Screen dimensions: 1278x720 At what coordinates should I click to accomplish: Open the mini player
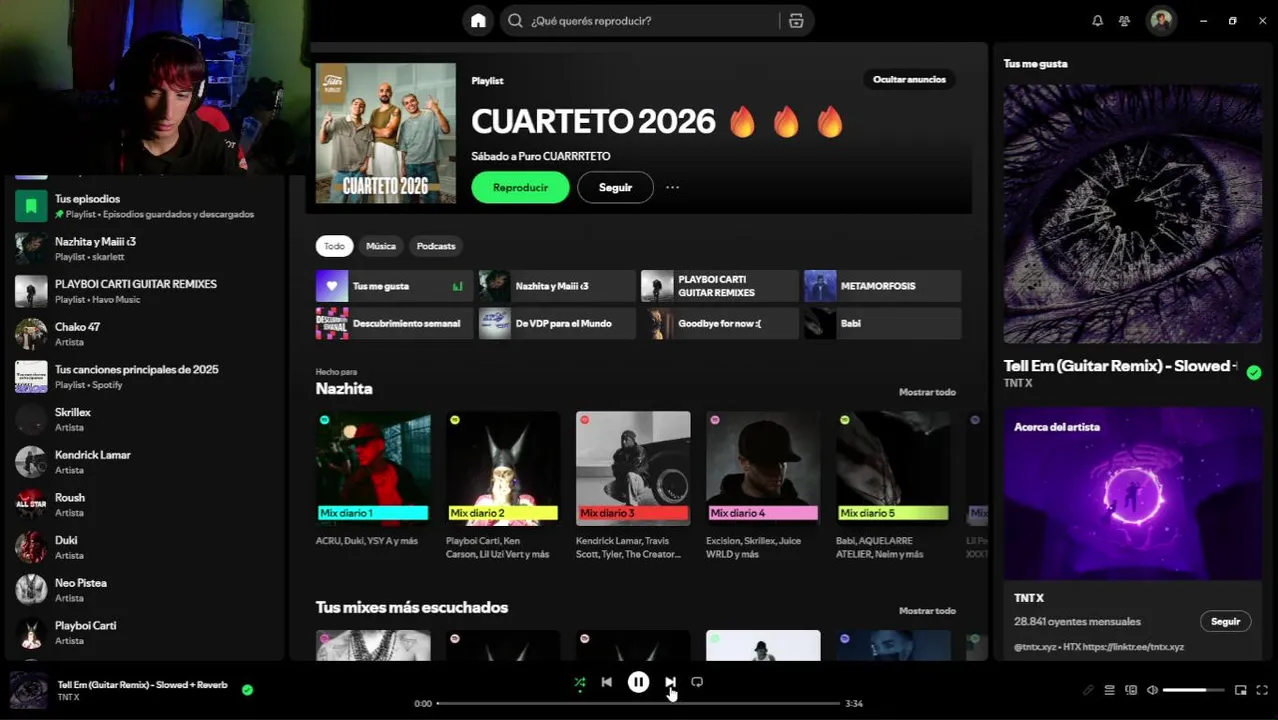(x=1241, y=690)
